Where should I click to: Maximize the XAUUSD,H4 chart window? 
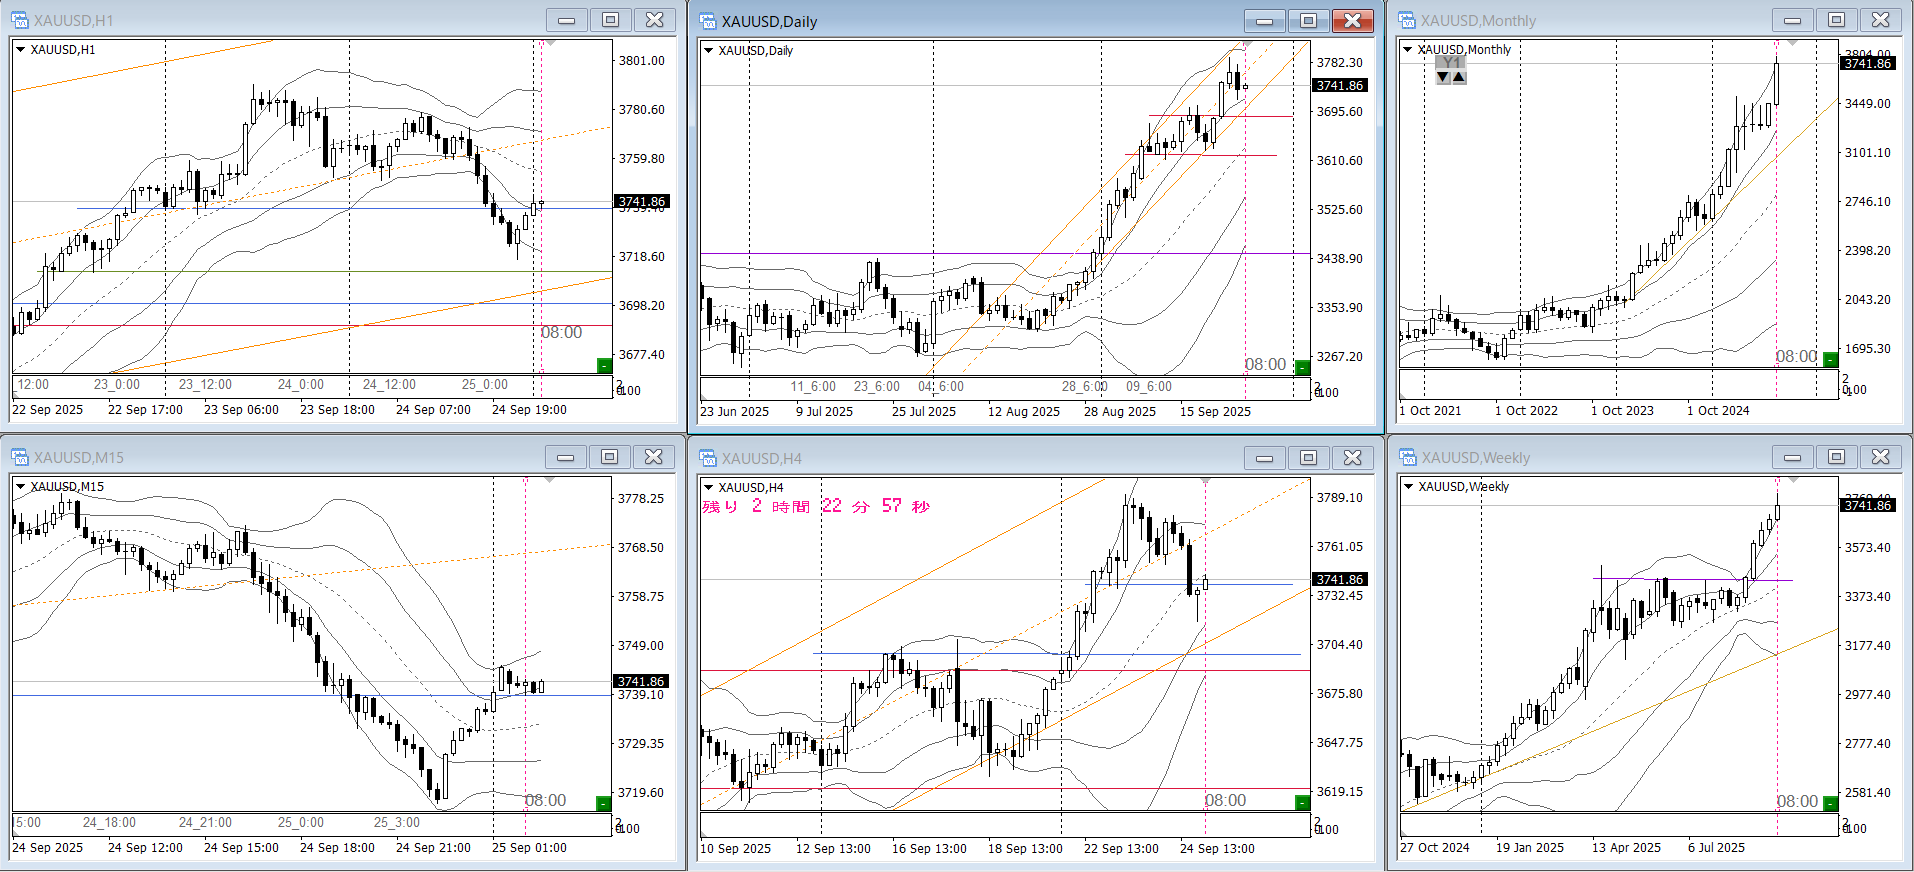tap(1308, 458)
